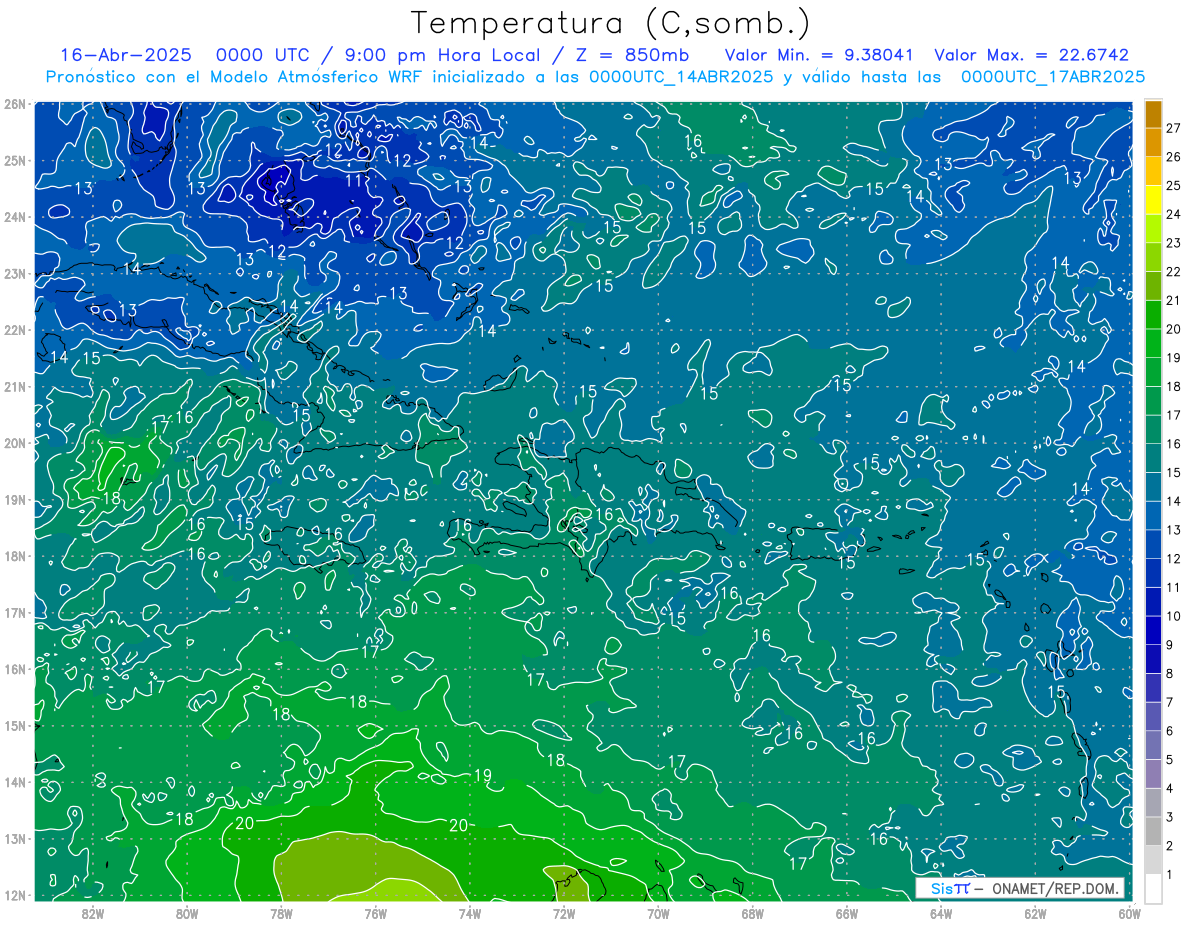Click the '23N' latitude axis label
The width and height of the screenshot is (1200, 927).
[14, 273]
